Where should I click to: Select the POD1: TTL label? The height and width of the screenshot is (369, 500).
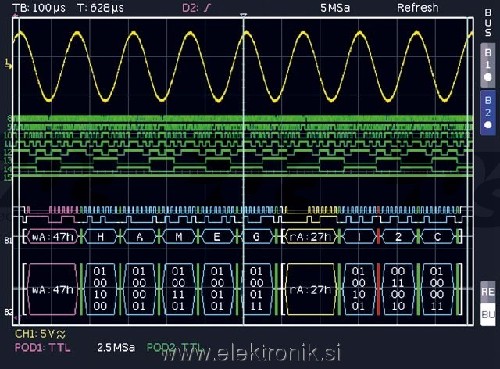[x=43, y=348]
